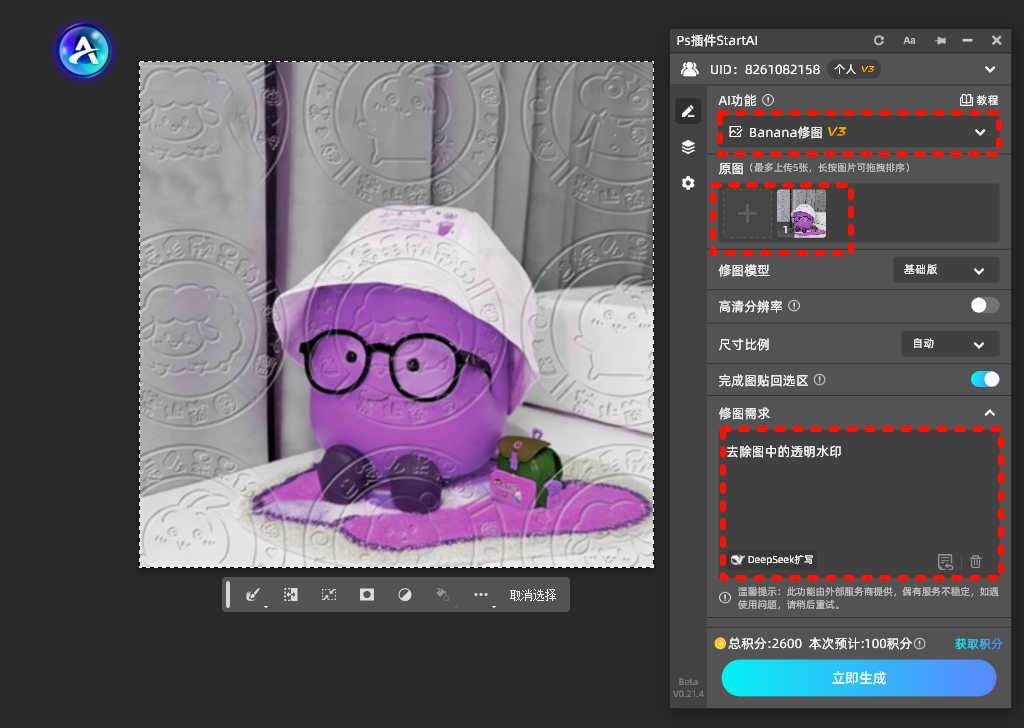Collapse the 修图需求 section
This screenshot has height=728, width=1024.
[989, 413]
